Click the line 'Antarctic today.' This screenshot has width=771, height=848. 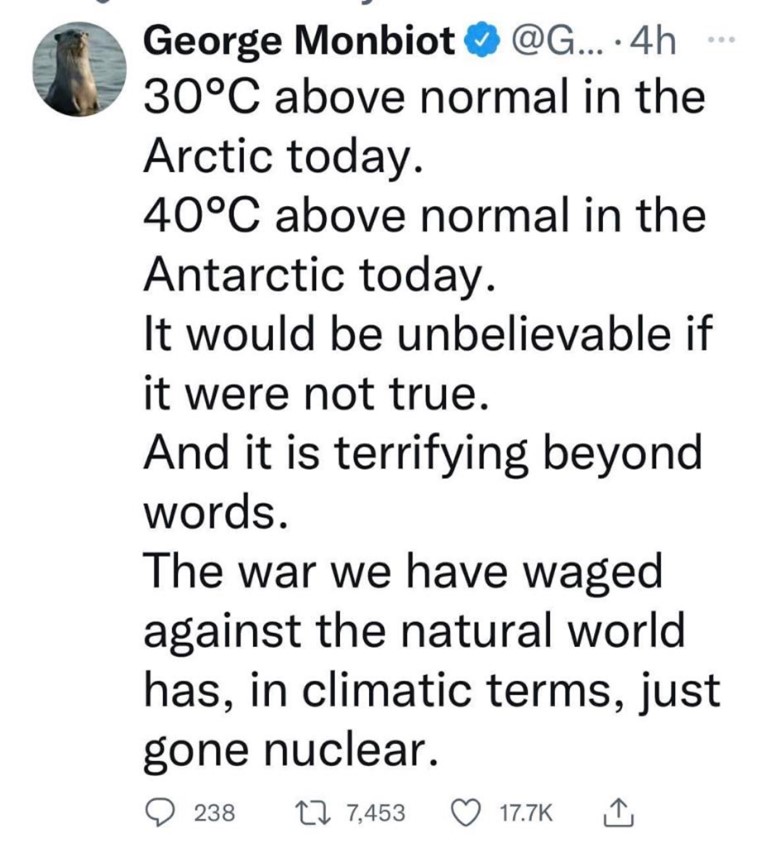pyautogui.click(x=320, y=274)
